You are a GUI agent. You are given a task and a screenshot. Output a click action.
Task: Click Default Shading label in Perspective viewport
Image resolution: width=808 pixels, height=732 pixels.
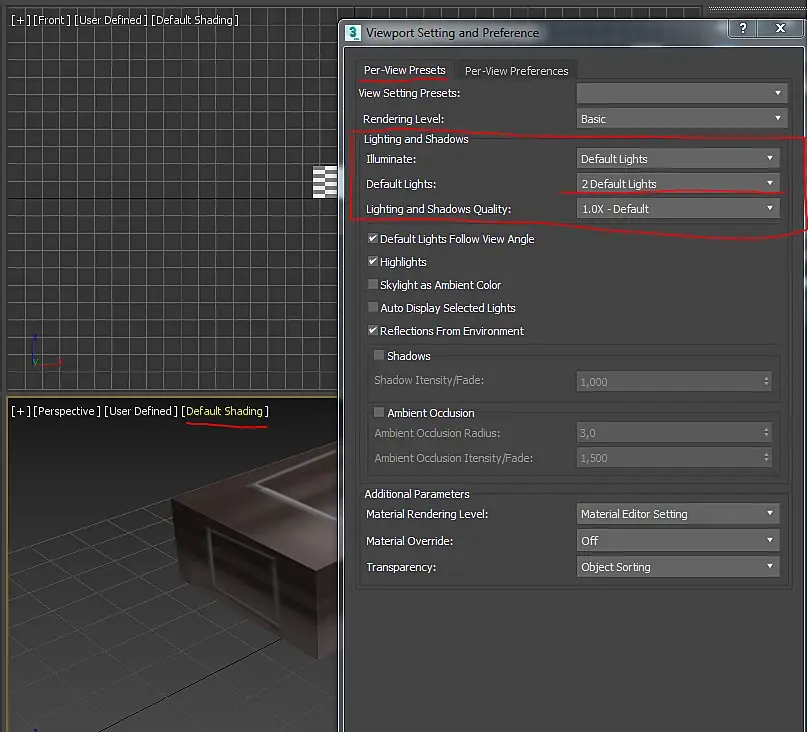coord(225,411)
